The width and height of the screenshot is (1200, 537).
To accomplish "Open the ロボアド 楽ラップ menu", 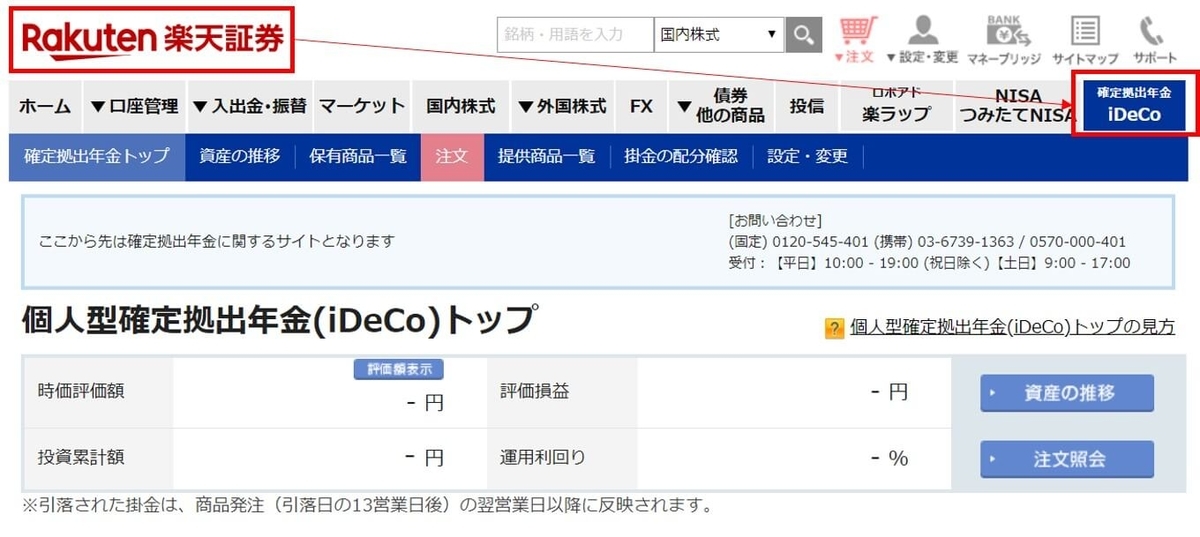I will coord(897,106).
